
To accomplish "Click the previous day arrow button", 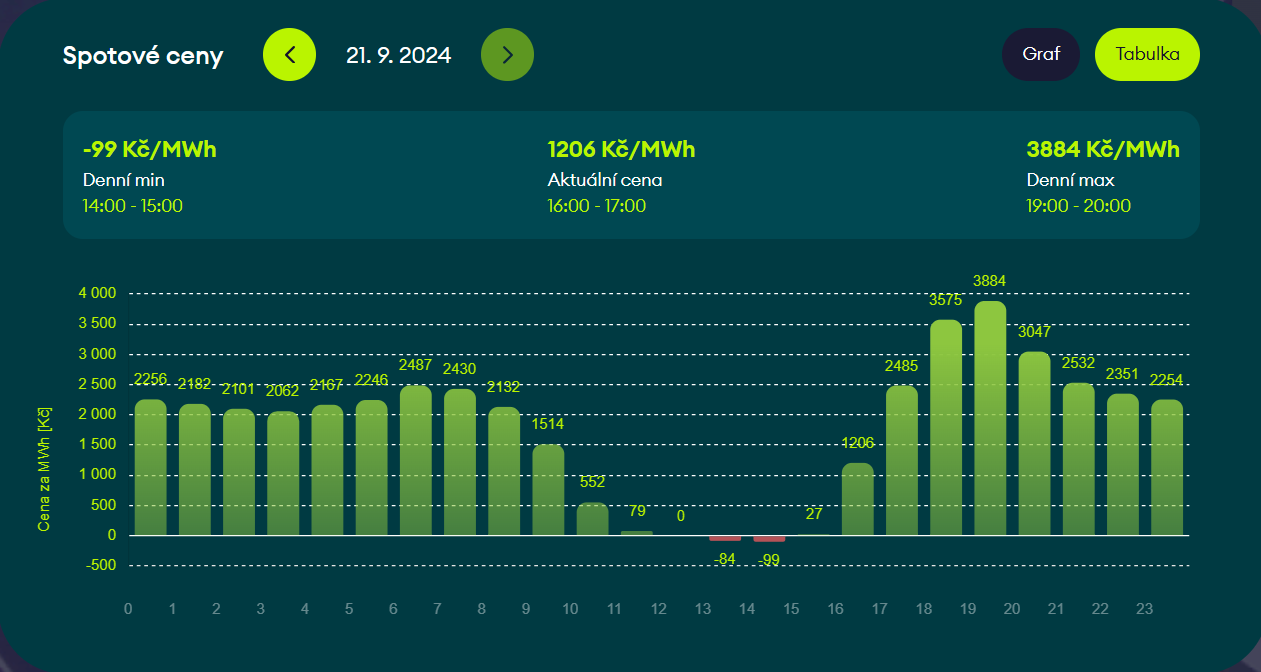I will pyautogui.click(x=289, y=55).
